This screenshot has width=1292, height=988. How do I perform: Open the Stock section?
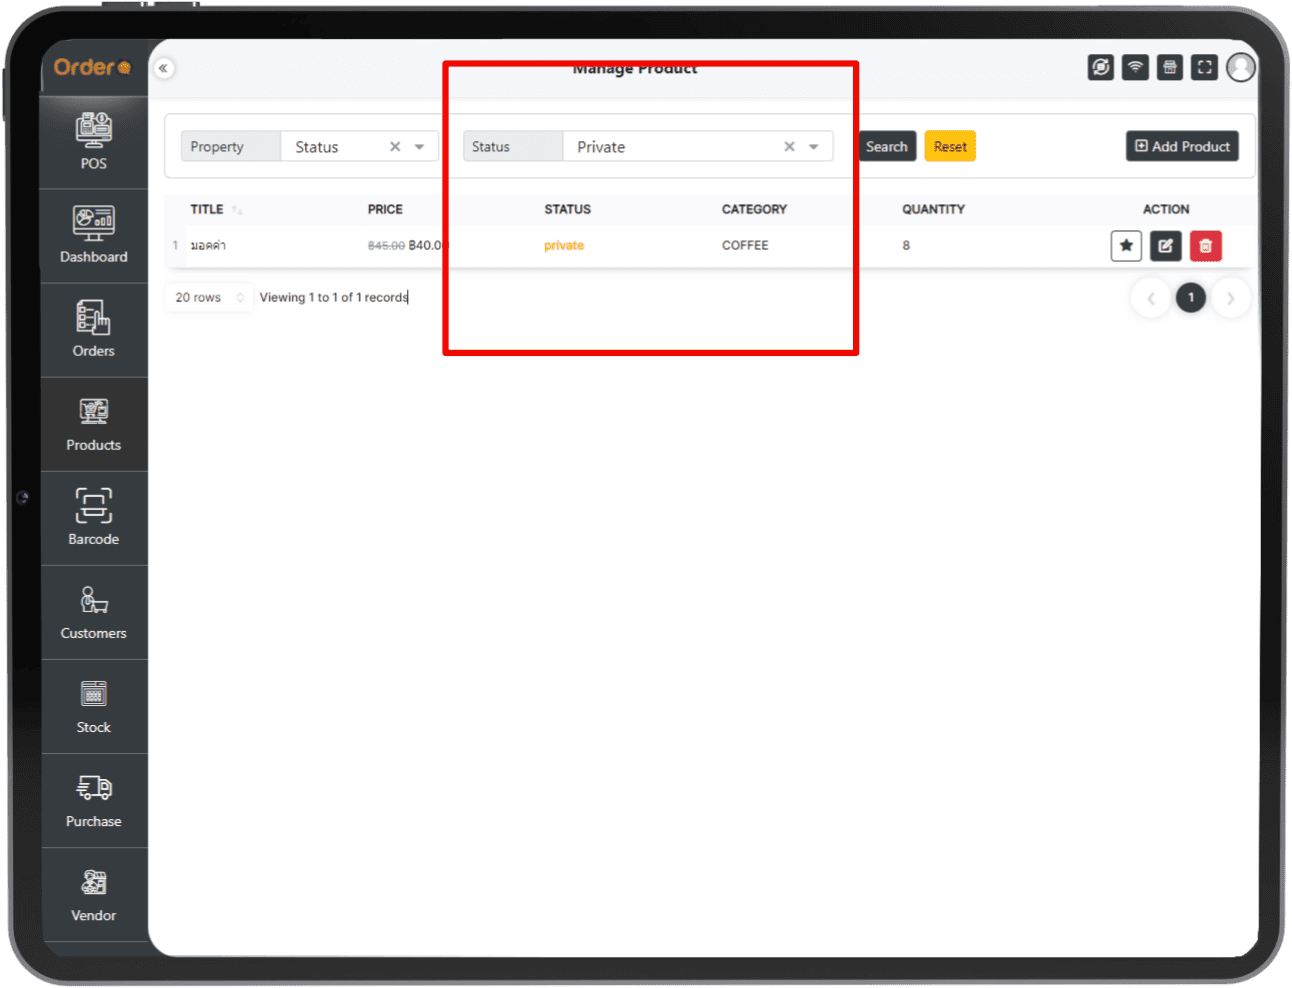[x=93, y=704]
